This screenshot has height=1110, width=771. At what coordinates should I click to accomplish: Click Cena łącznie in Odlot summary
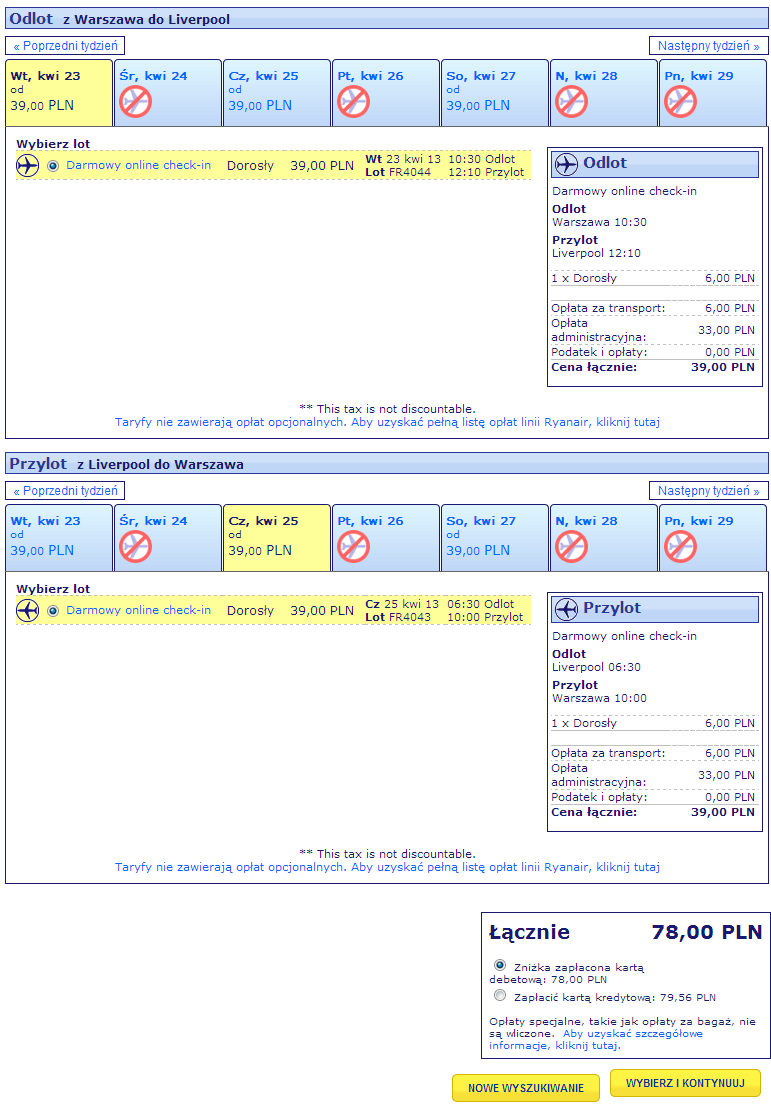594,367
